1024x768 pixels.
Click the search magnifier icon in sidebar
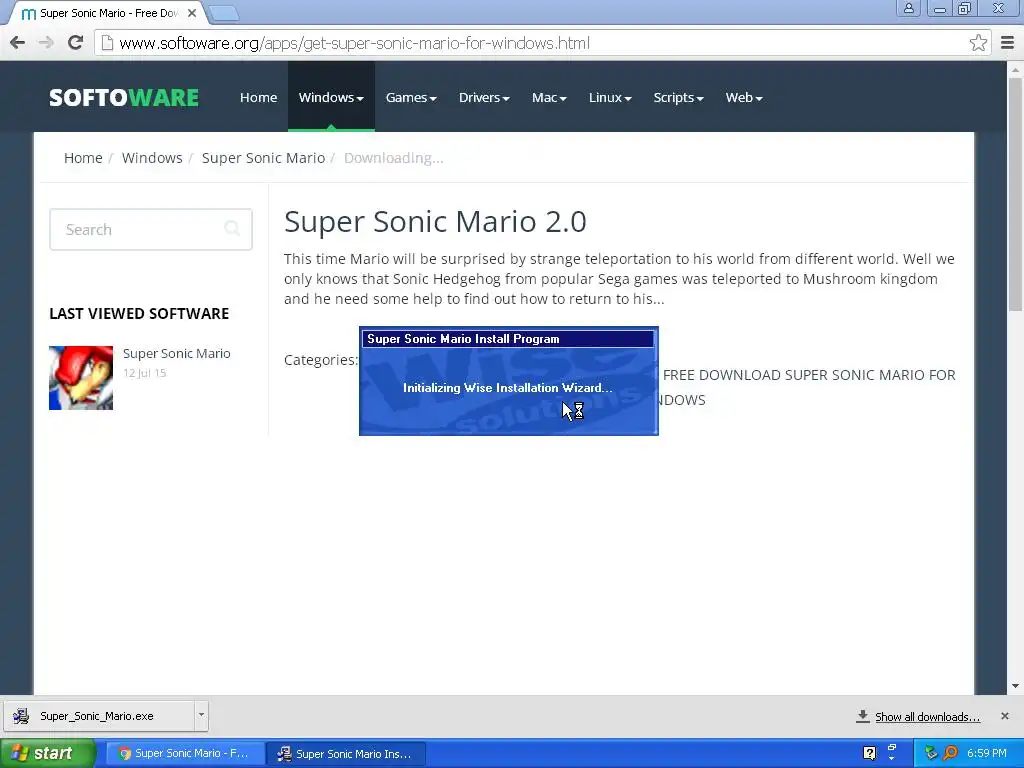(232, 229)
